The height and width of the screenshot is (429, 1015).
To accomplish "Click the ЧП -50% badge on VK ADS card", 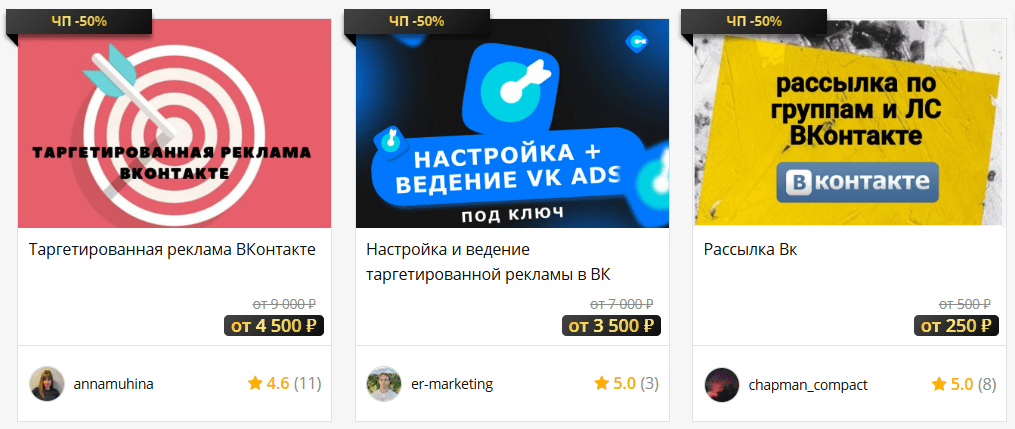I will (417, 21).
